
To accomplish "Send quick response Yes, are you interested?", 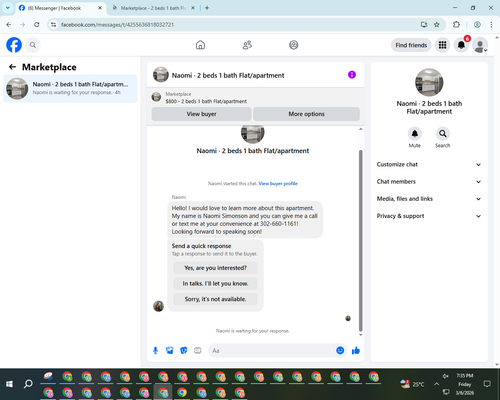I will point(215,268).
